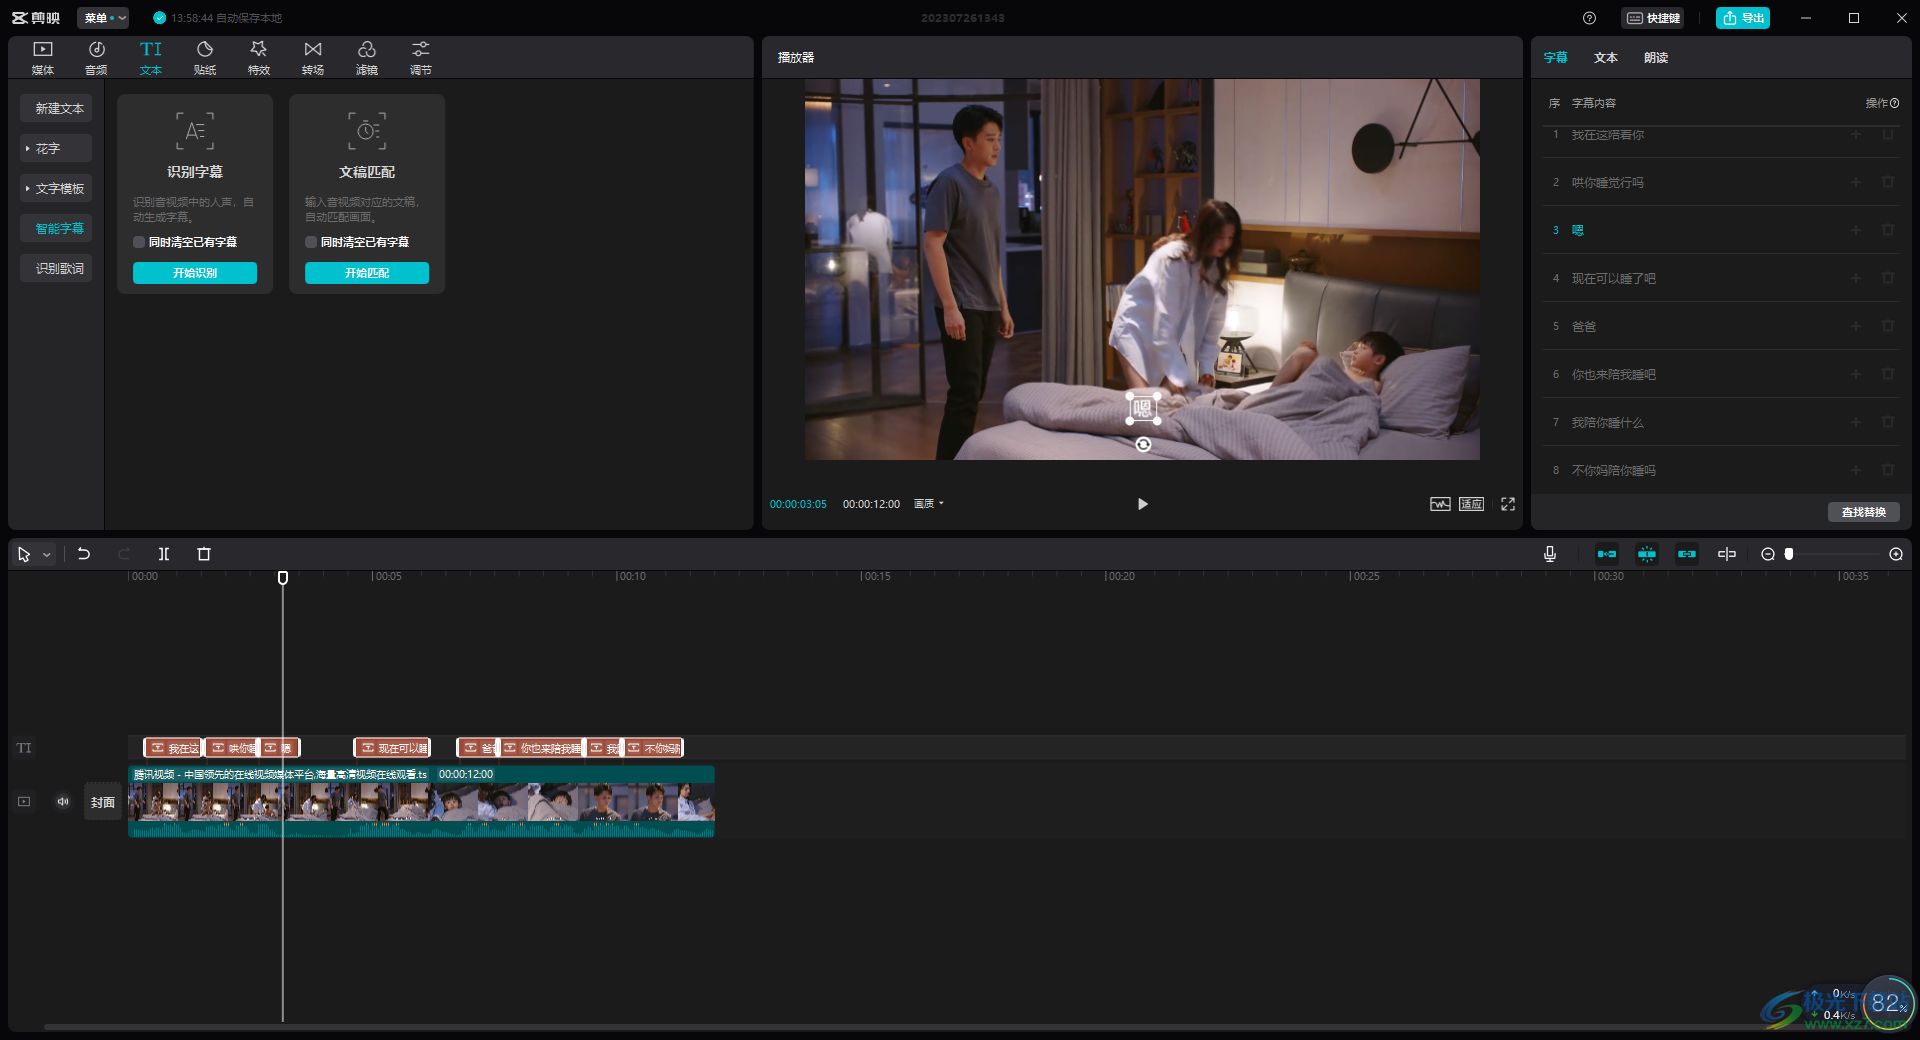The width and height of the screenshot is (1920, 1040).
Task: Click the 操作 help icon
Action: (x=1894, y=103)
